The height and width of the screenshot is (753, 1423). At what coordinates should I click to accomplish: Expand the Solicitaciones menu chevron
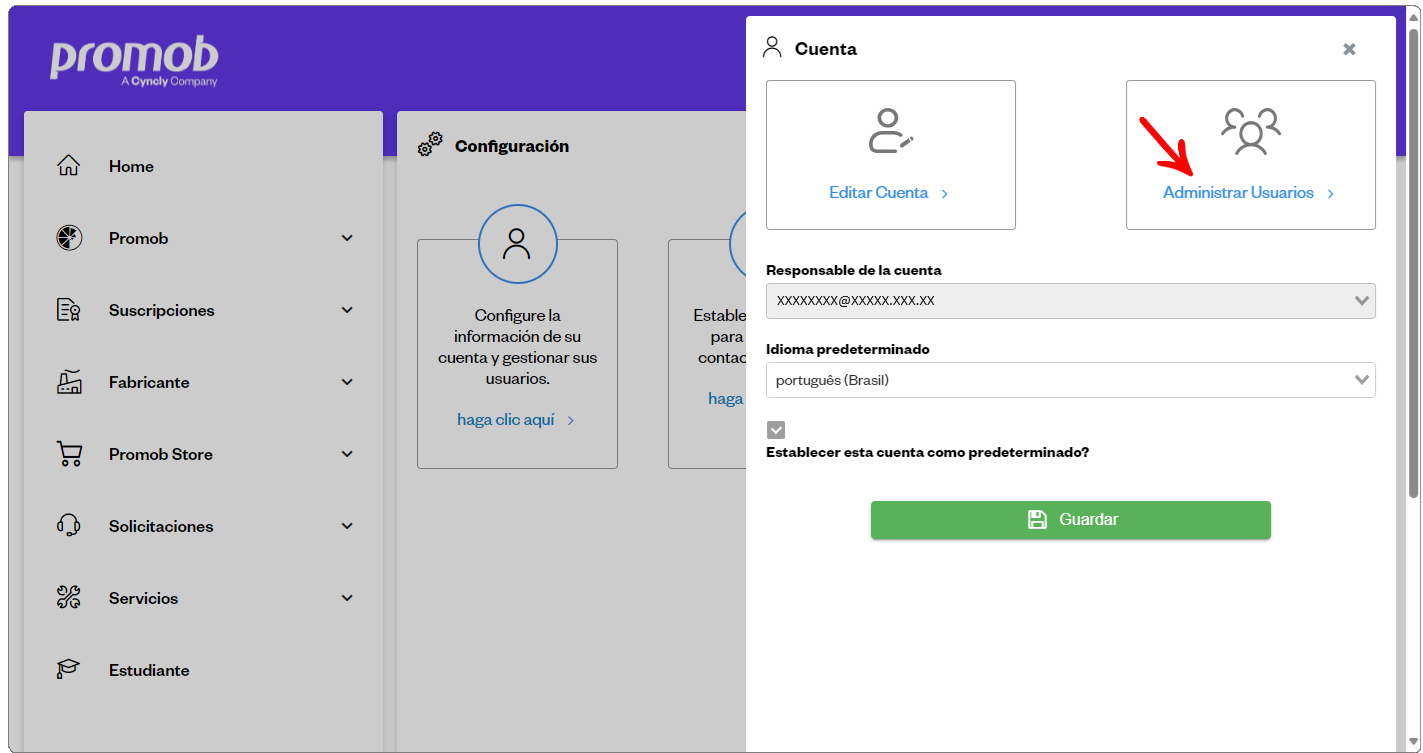pos(347,526)
